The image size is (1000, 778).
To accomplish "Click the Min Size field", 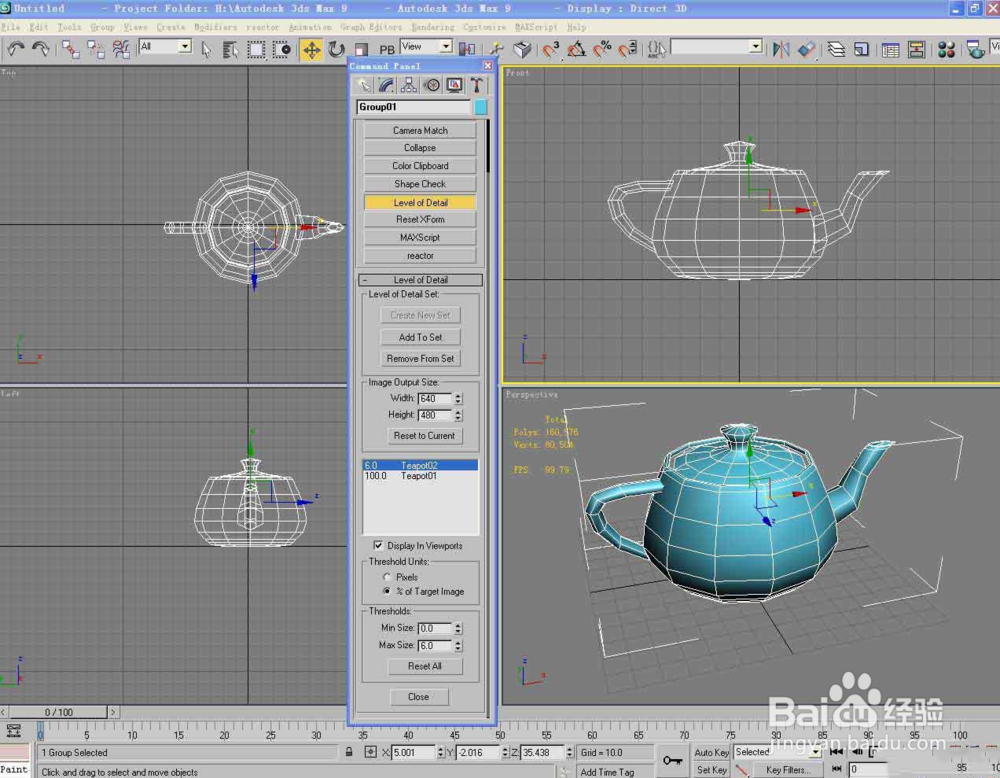I will coord(435,629).
